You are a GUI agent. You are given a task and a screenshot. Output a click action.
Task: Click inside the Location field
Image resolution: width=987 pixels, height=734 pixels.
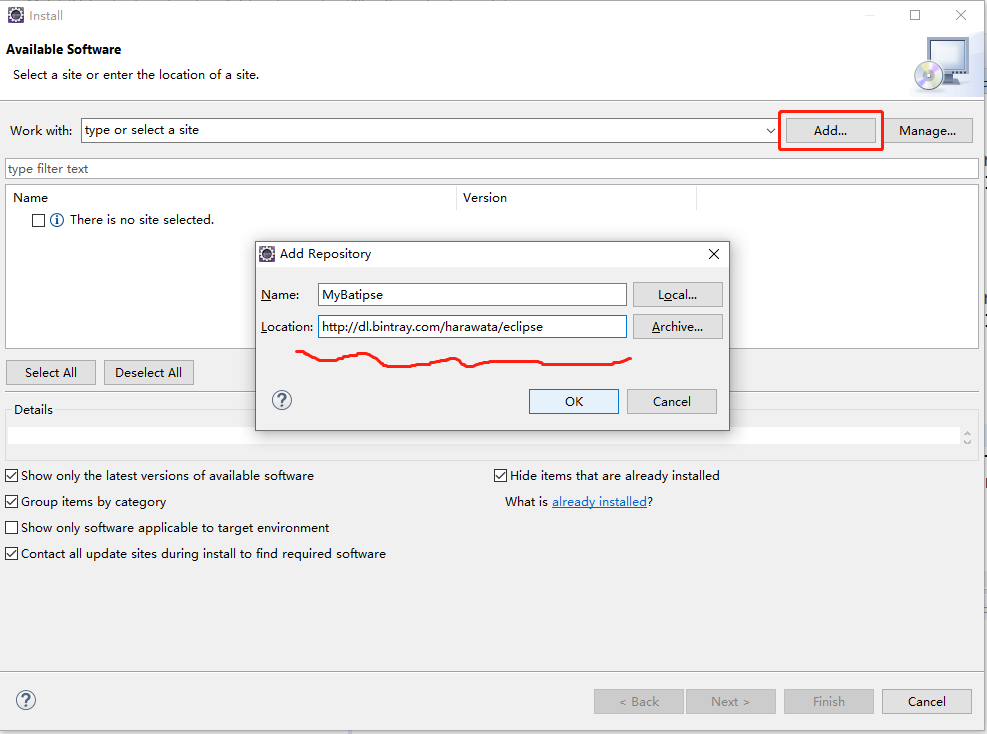tap(470, 326)
